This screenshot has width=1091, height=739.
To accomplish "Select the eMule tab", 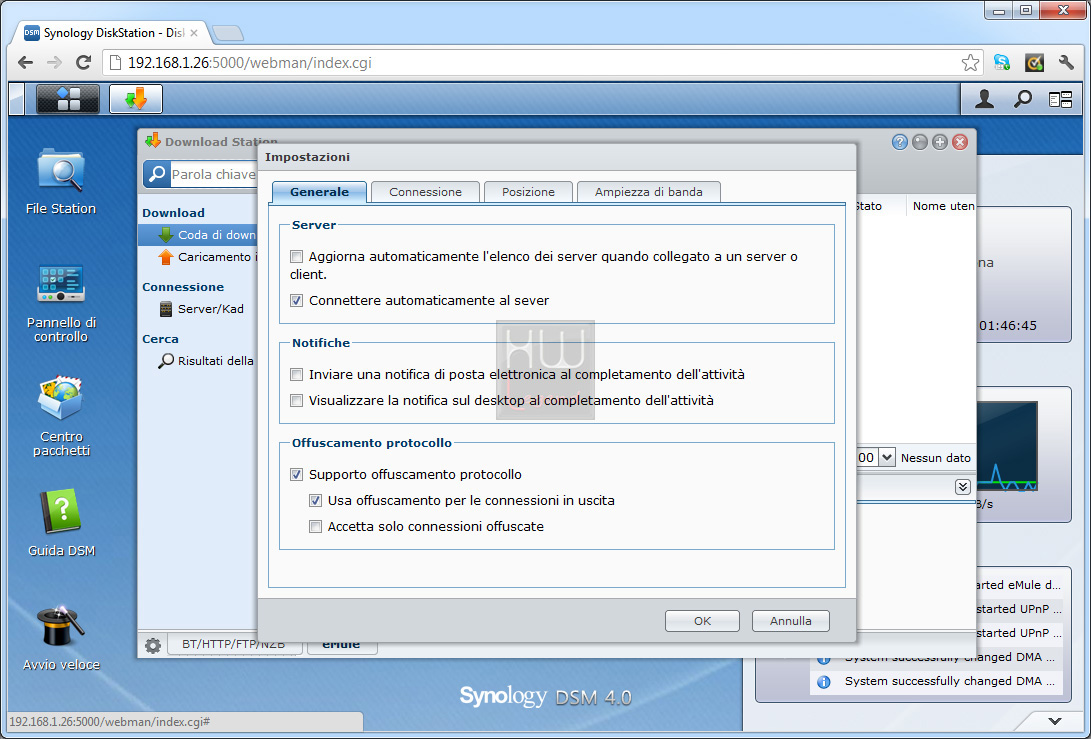I will point(341,645).
